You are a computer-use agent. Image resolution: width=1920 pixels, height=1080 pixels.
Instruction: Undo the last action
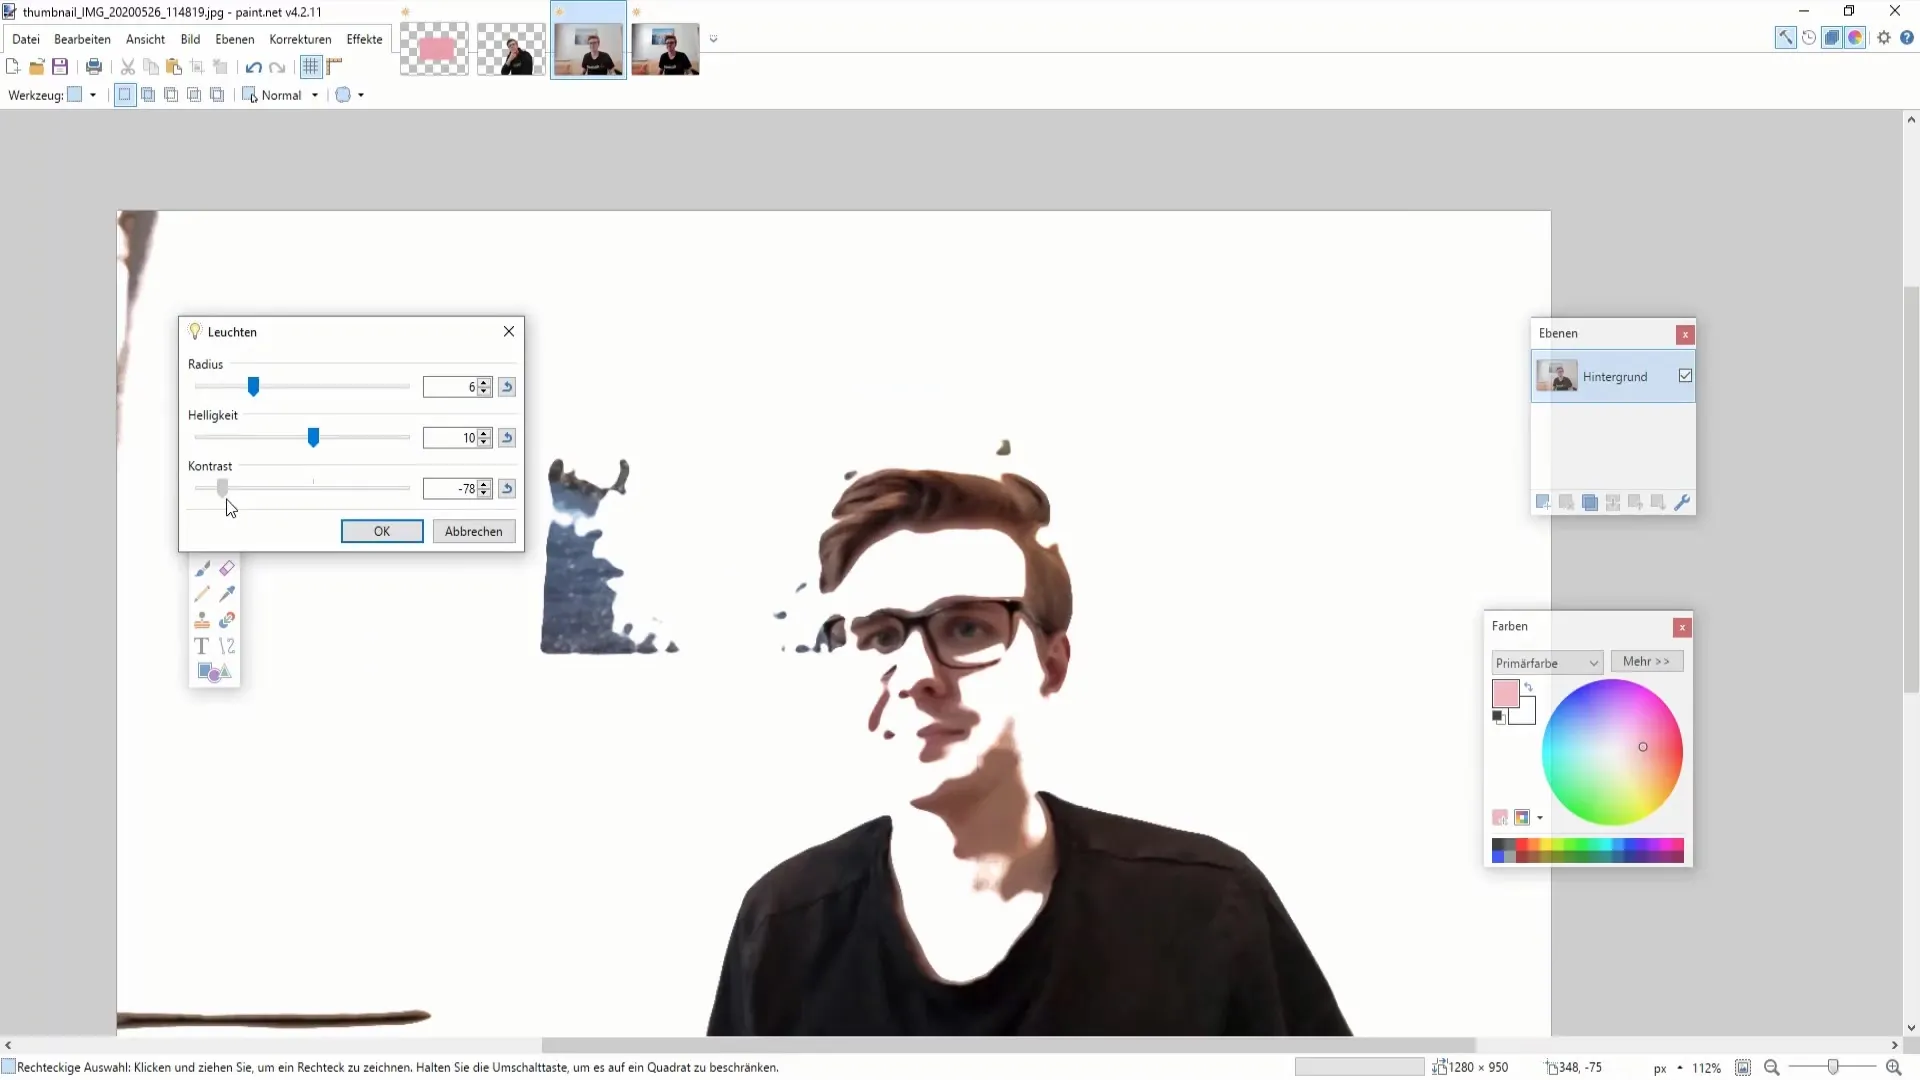click(254, 67)
